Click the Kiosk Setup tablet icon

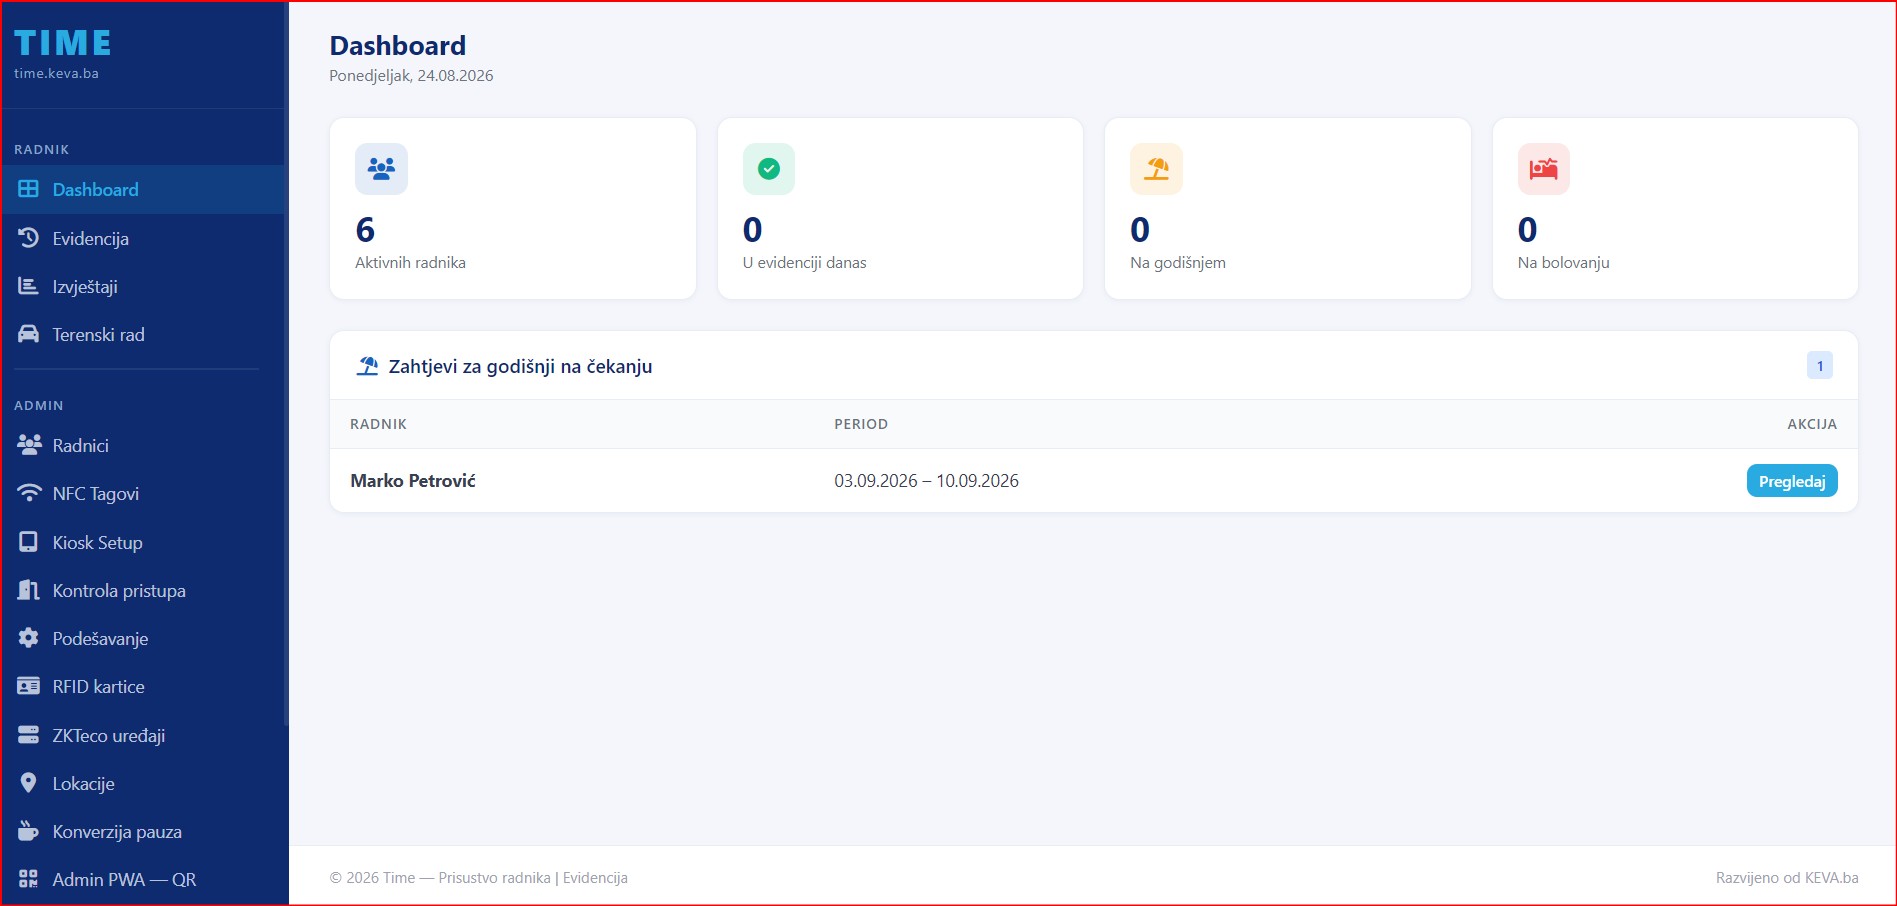pyautogui.click(x=29, y=542)
